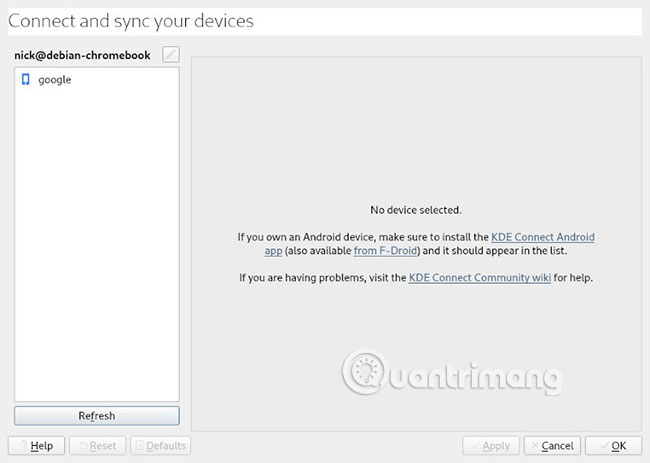
Task: Follow the underlined 'app' link text
Action: (273, 251)
